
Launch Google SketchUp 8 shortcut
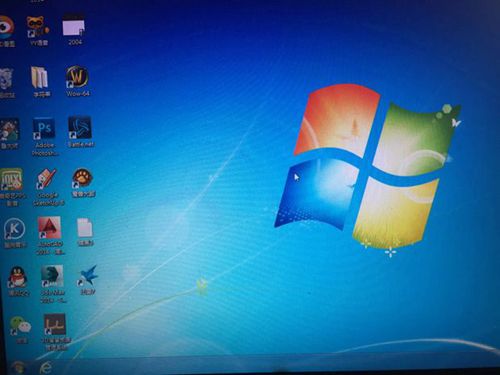tap(47, 179)
